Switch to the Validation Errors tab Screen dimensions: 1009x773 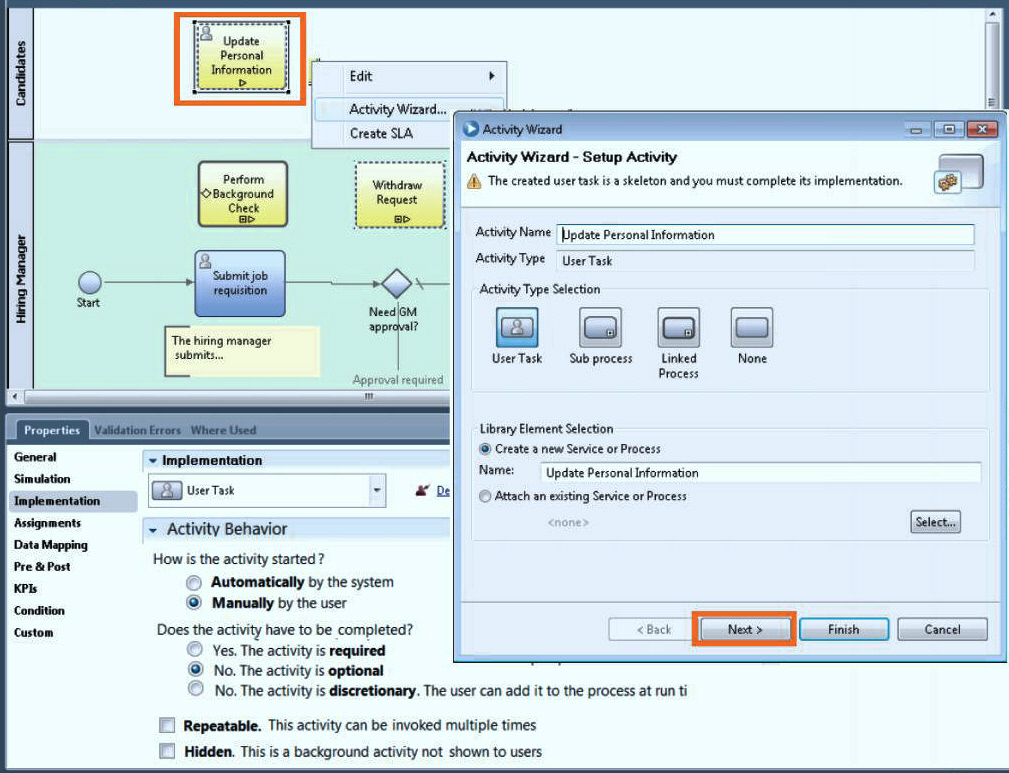click(137, 430)
